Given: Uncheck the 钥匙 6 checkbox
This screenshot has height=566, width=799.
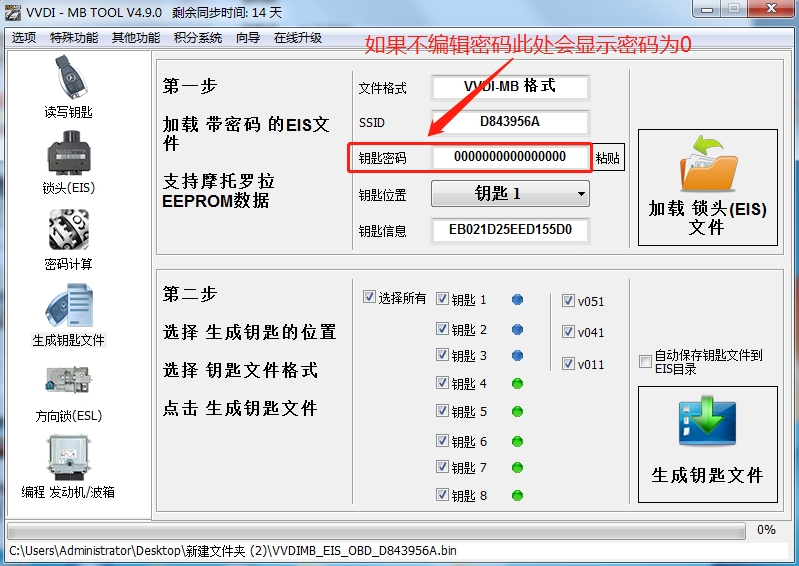Looking at the screenshot, I should pyautogui.click(x=442, y=441).
